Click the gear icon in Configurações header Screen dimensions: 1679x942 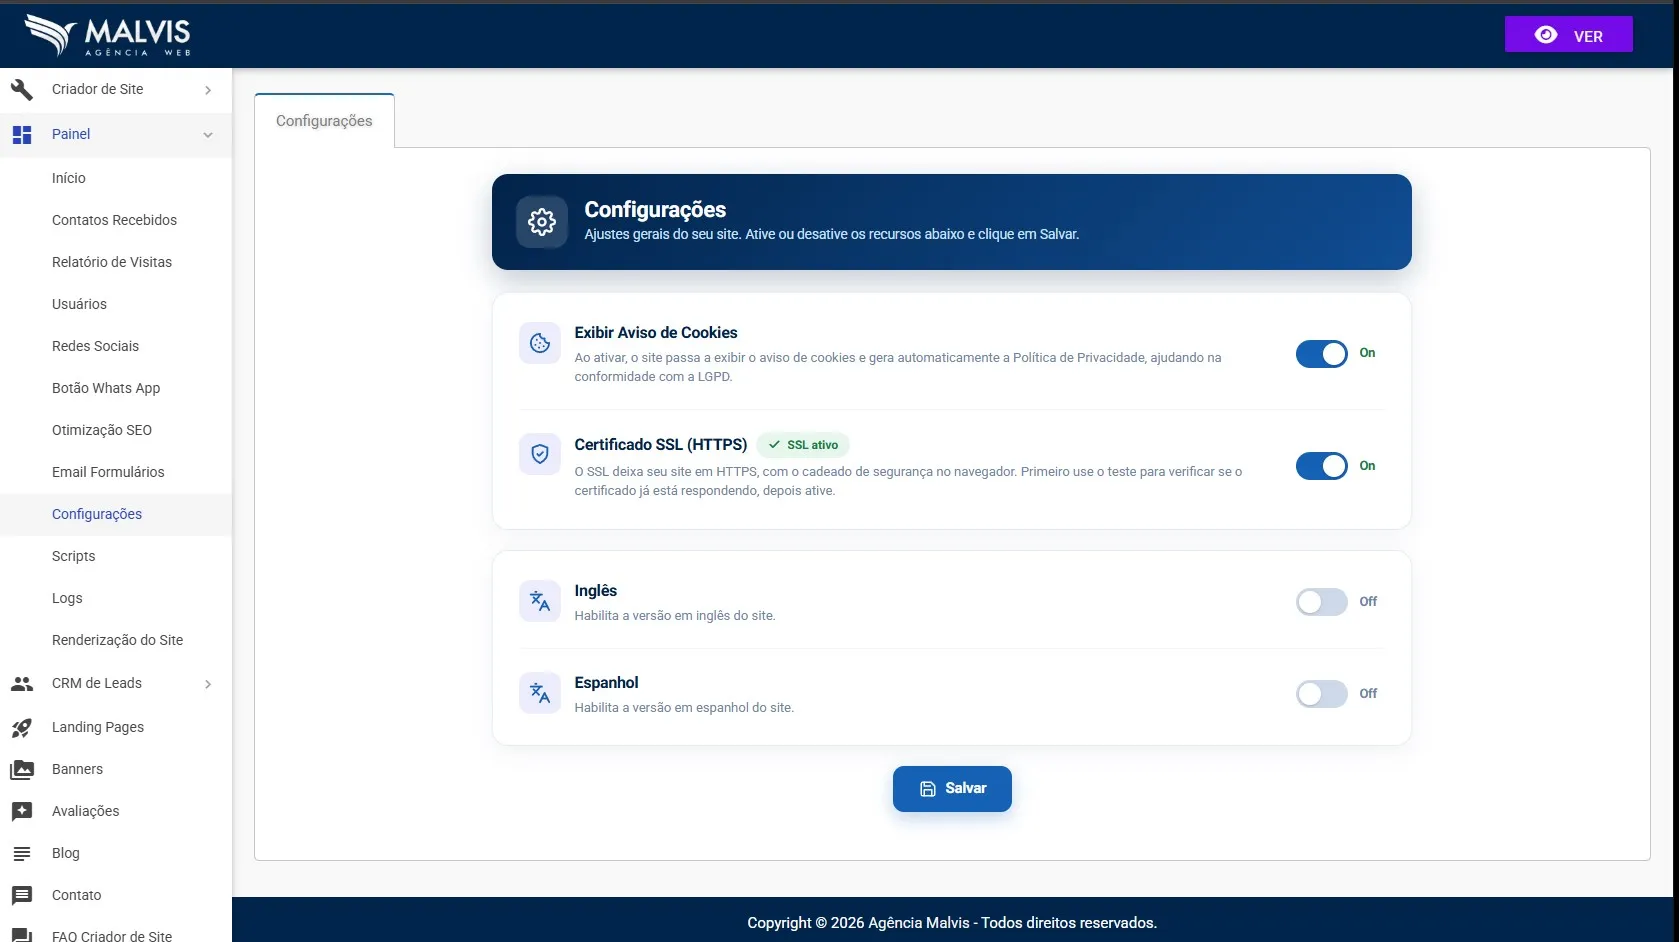[542, 222]
